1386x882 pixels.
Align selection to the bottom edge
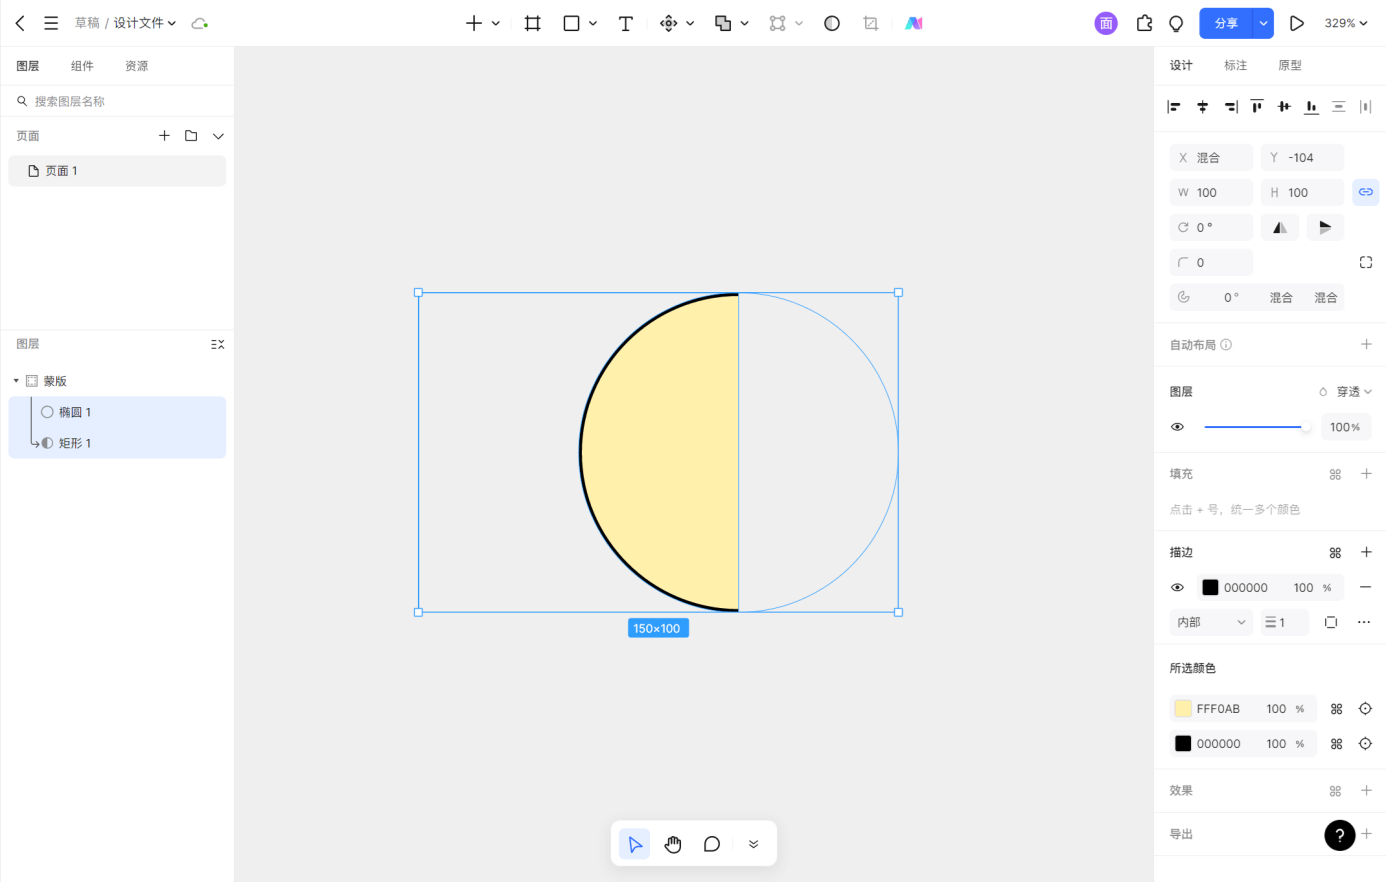coord(1311,106)
